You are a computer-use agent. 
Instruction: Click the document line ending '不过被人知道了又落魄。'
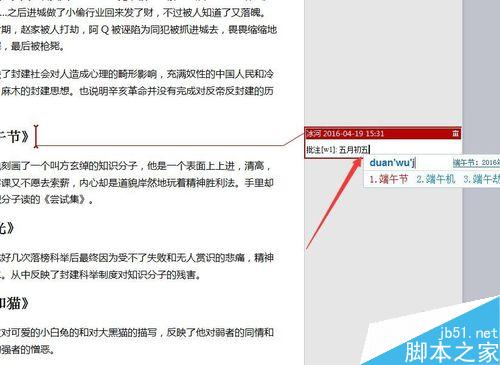pyautogui.click(x=133, y=13)
